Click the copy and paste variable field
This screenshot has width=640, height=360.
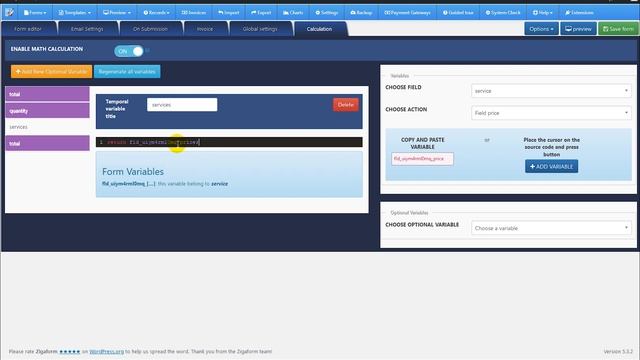(422, 159)
